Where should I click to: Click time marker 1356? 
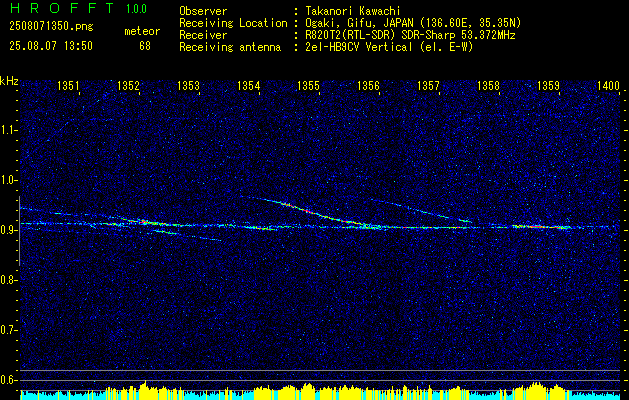368,86
